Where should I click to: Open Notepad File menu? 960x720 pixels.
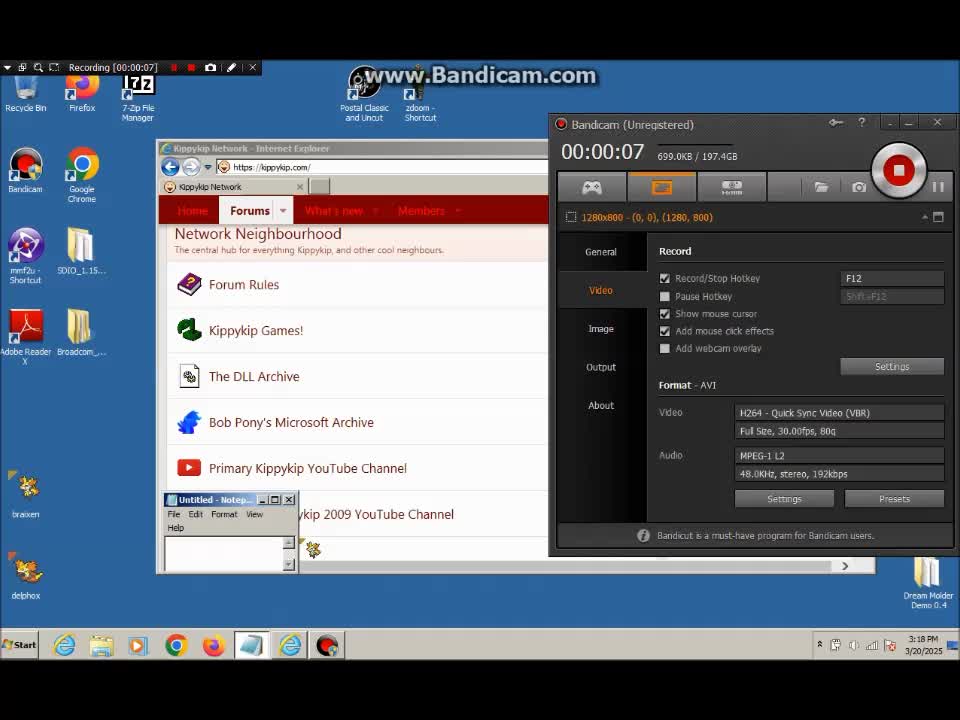[174, 514]
